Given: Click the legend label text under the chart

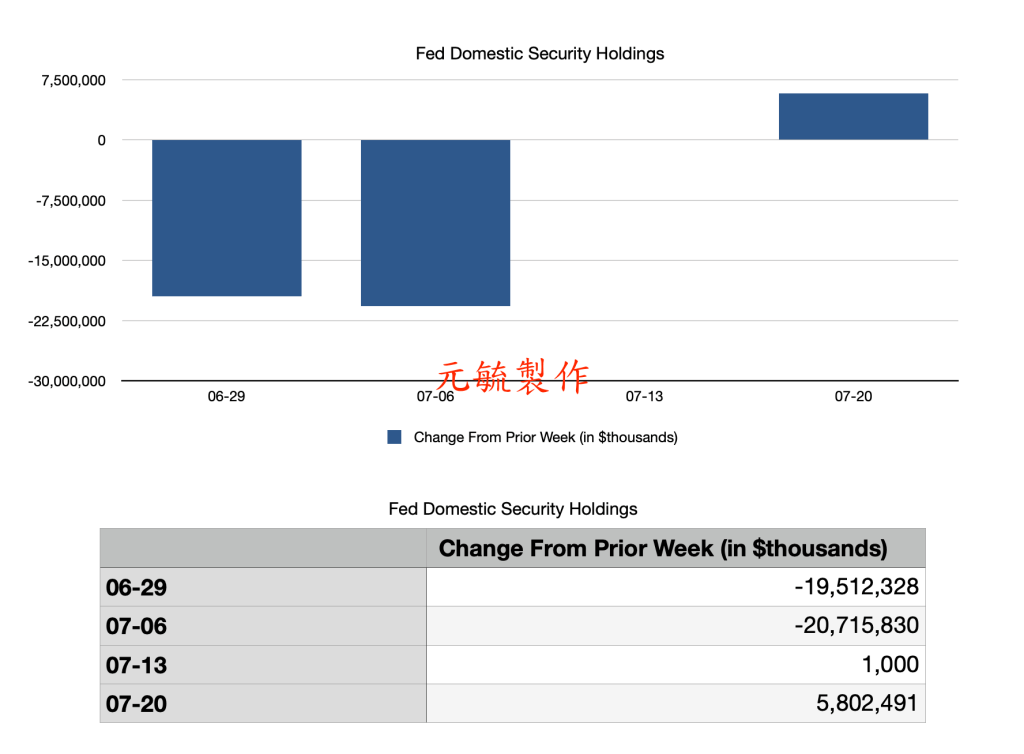Looking at the screenshot, I should point(545,437).
